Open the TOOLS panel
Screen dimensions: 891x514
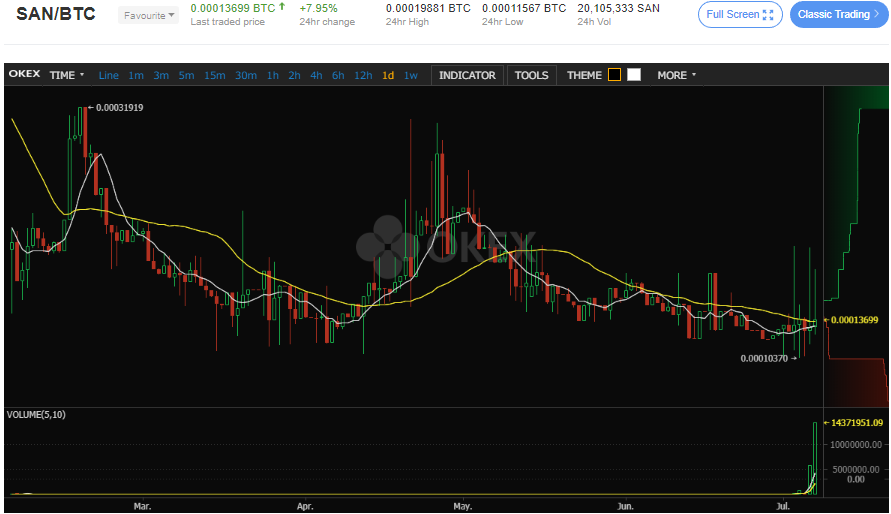531,75
